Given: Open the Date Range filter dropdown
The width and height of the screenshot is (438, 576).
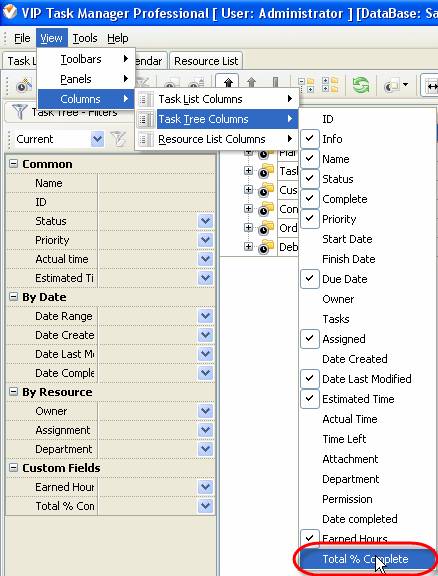Looking at the screenshot, I should (205, 316).
